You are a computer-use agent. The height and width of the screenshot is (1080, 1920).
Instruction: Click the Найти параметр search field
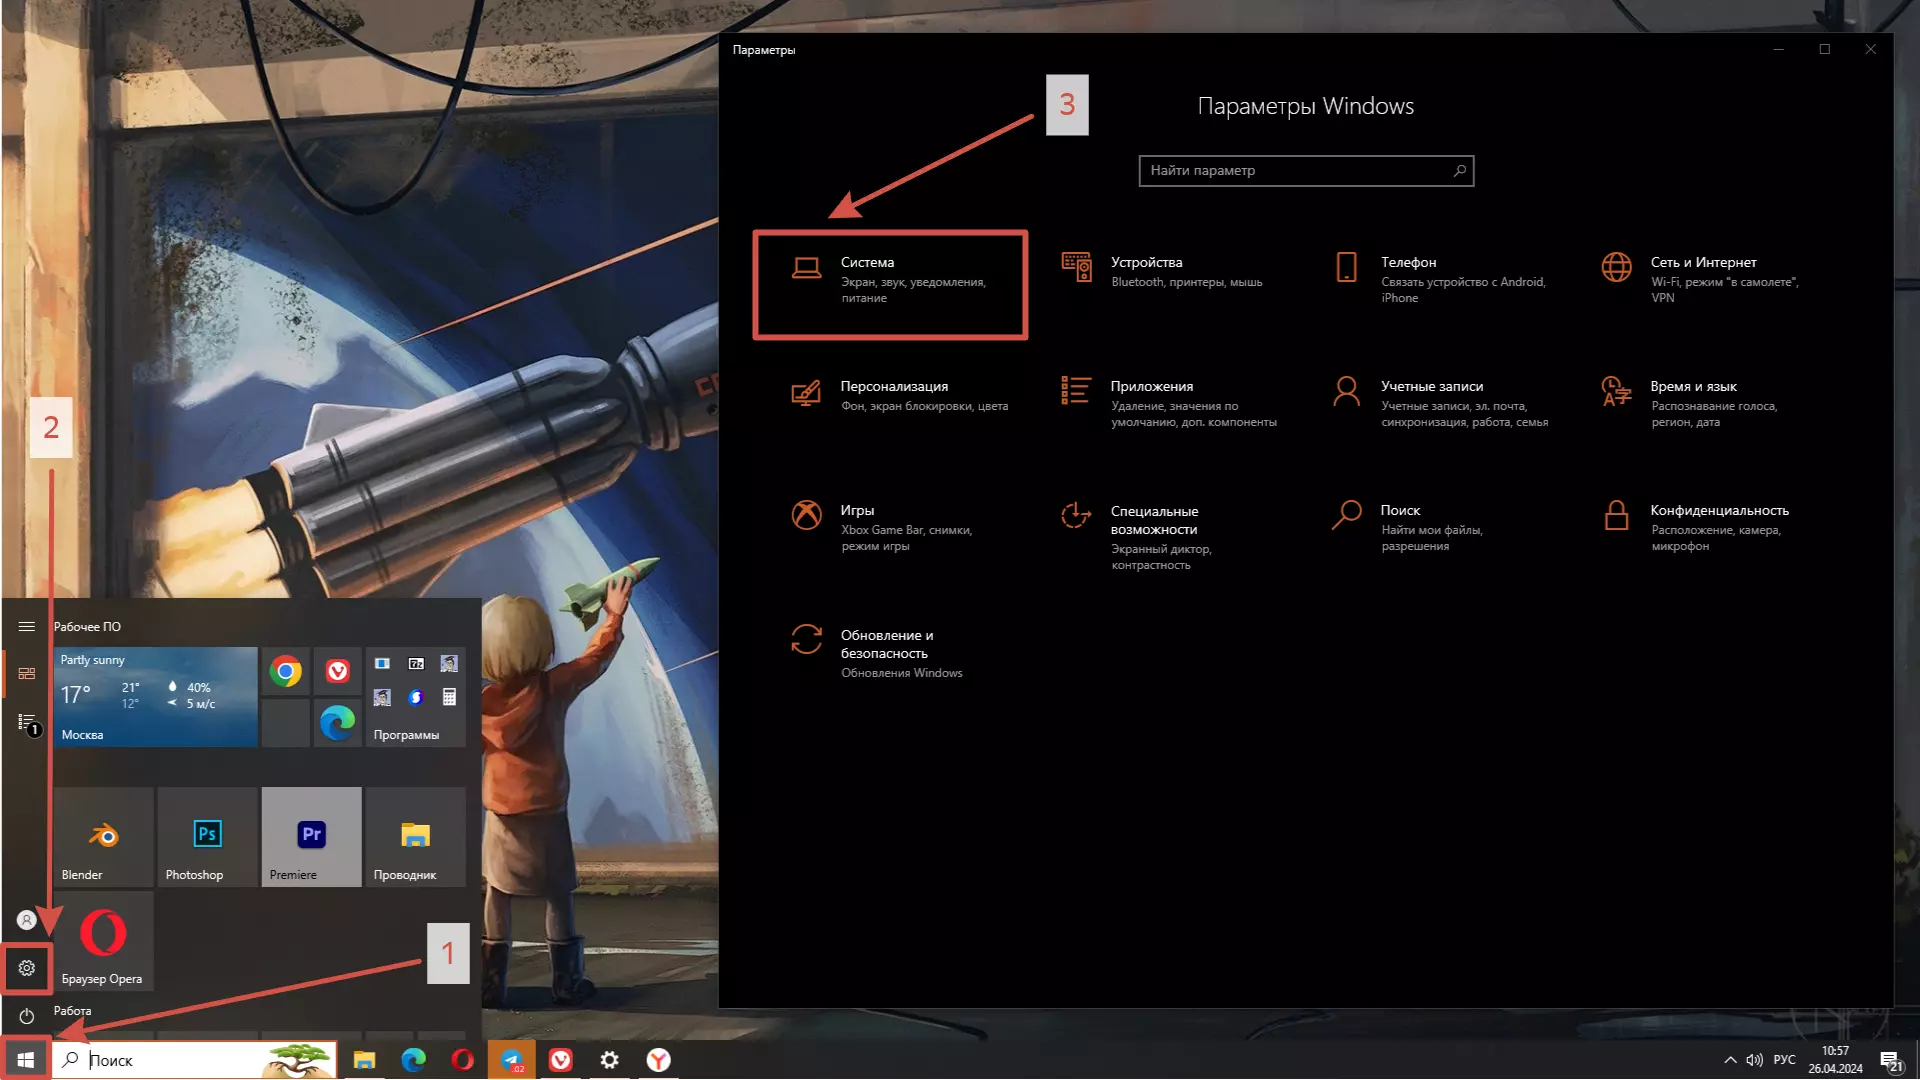click(1296, 171)
